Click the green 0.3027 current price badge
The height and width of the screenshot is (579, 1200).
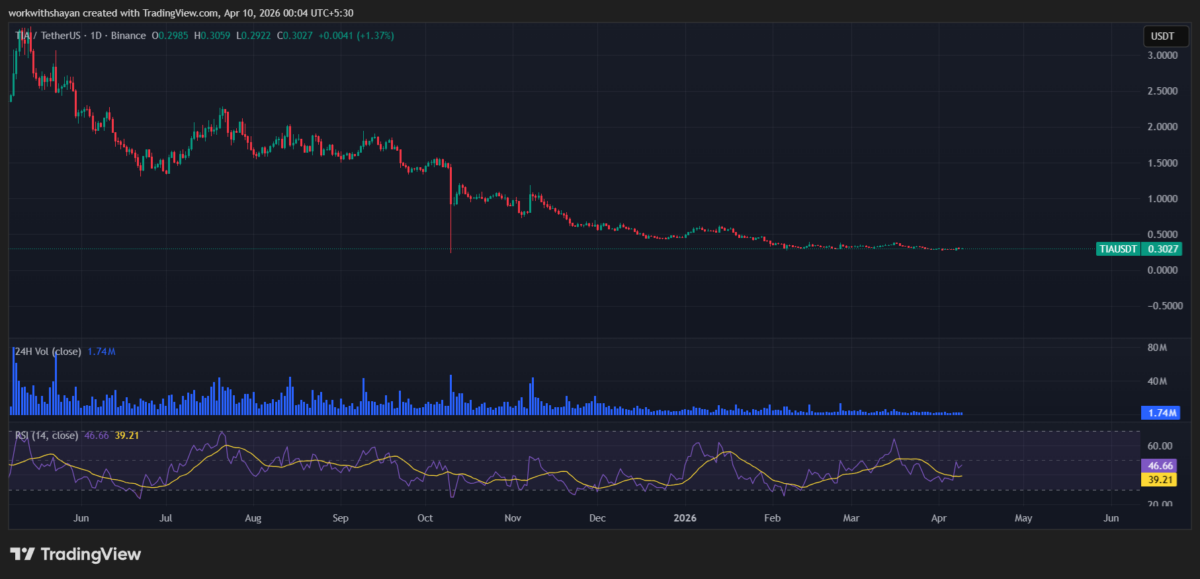(x=1162, y=249)
